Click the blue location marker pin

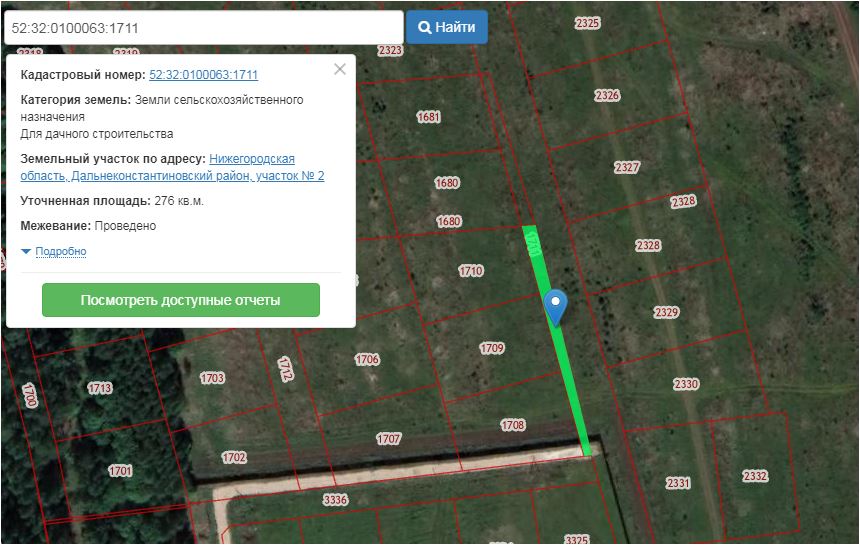(x=554, y=304)
